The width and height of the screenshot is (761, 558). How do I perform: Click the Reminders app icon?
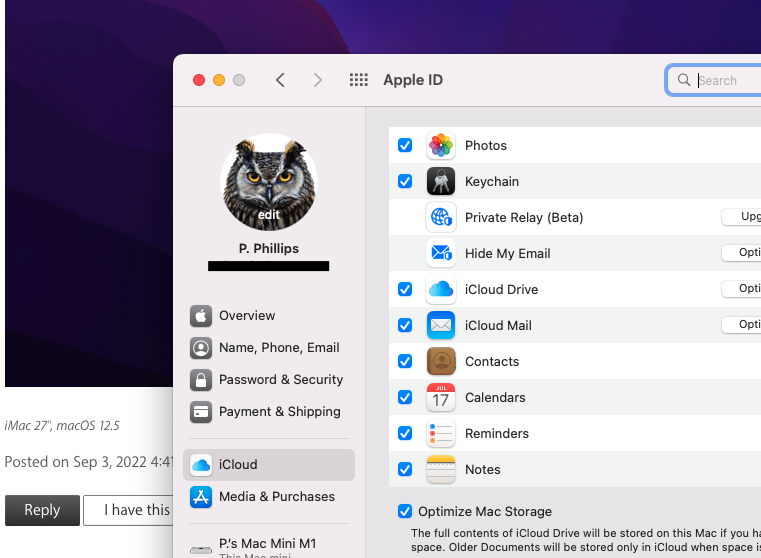click(x=441, y=433)
